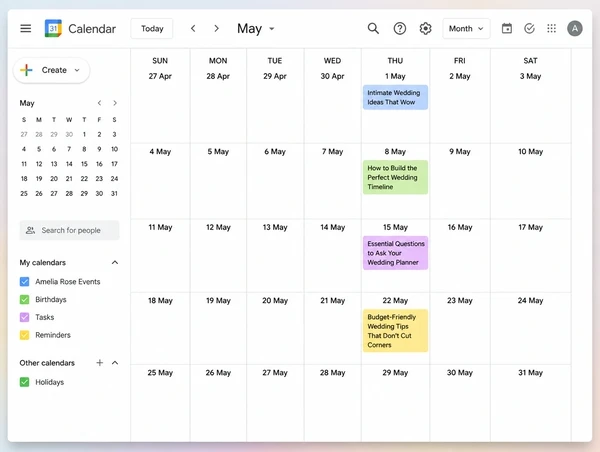Add other calendars with the plus icon
This screenshot has width=600, height=452.
coord(99,362)
